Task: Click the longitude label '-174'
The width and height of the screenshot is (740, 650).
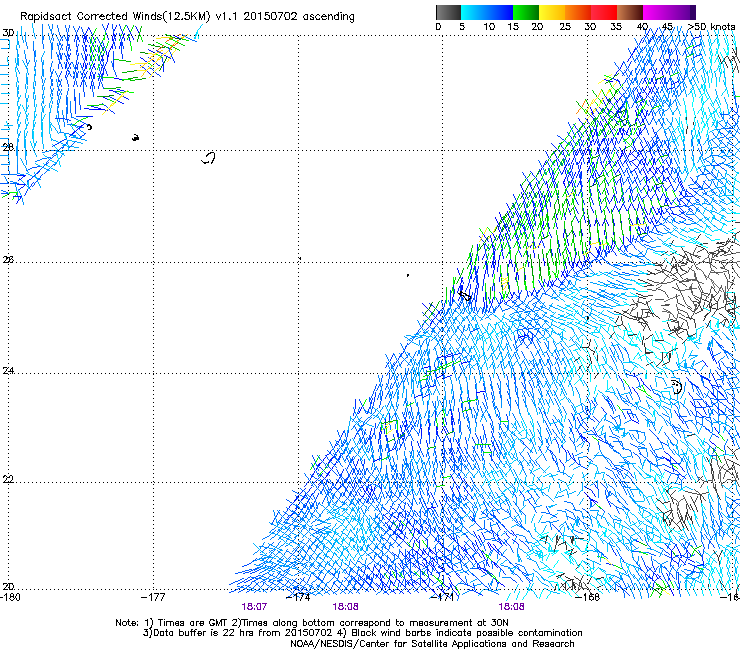Action: [x=299, y=597]
